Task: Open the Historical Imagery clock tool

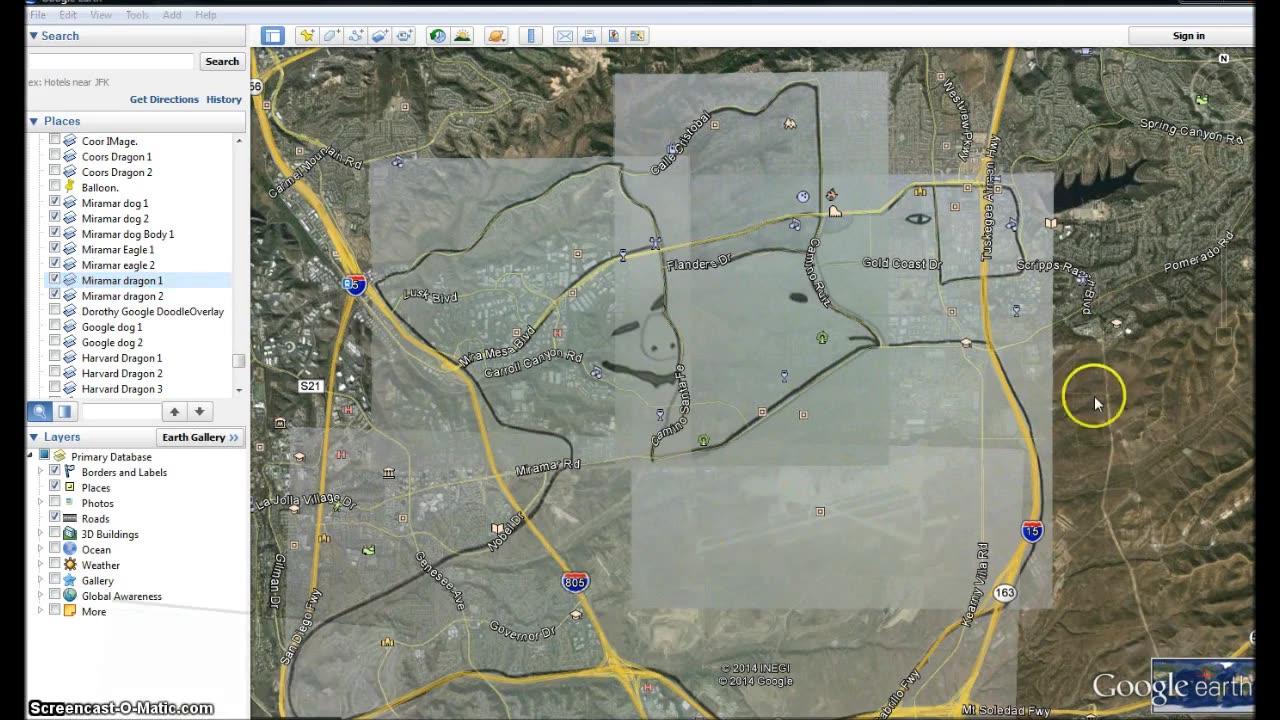Action: [x=437, y=36]
